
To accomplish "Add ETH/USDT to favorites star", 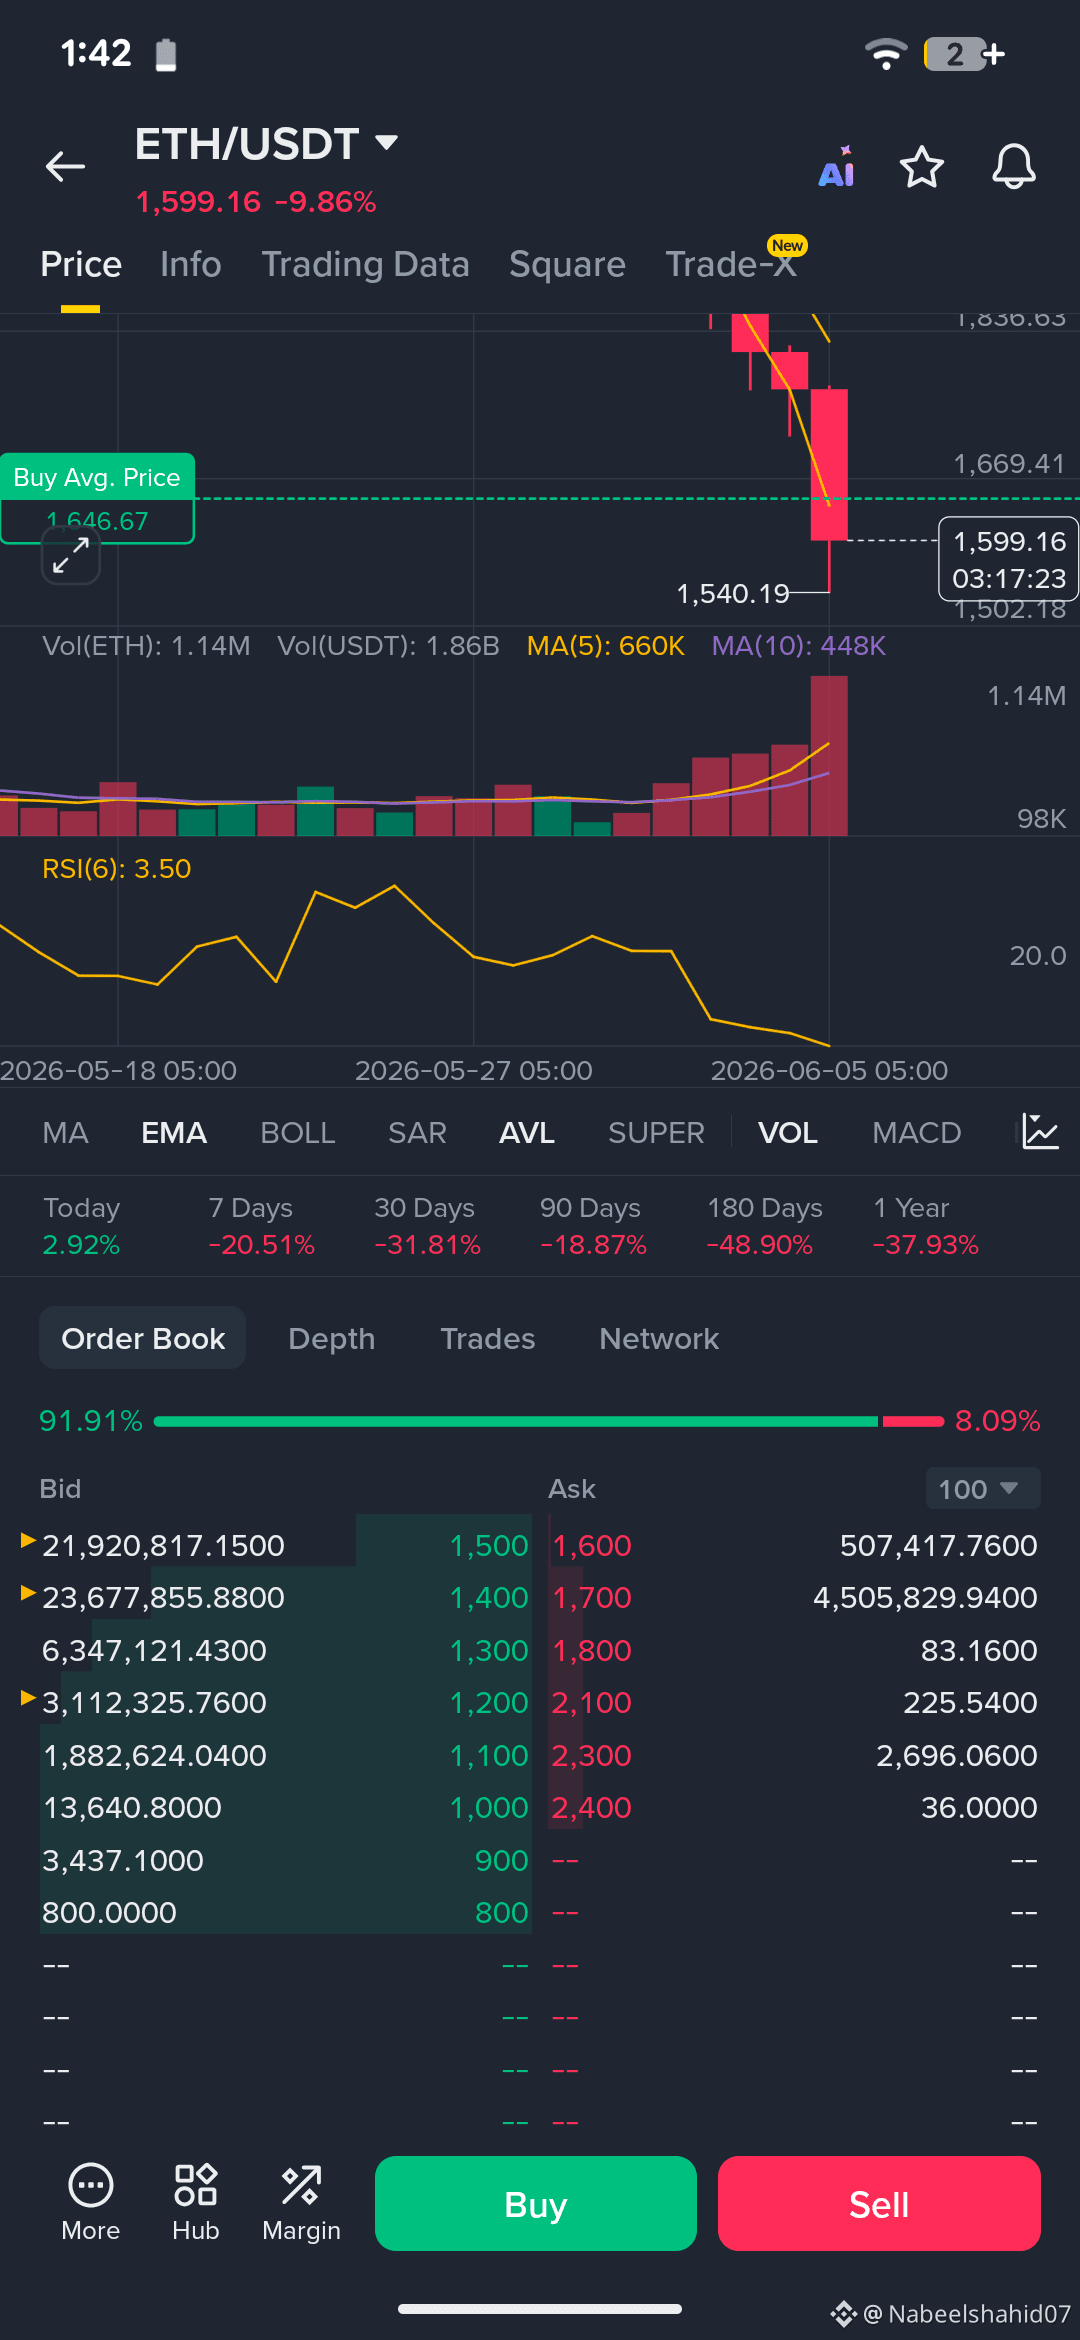I will 921,167.
